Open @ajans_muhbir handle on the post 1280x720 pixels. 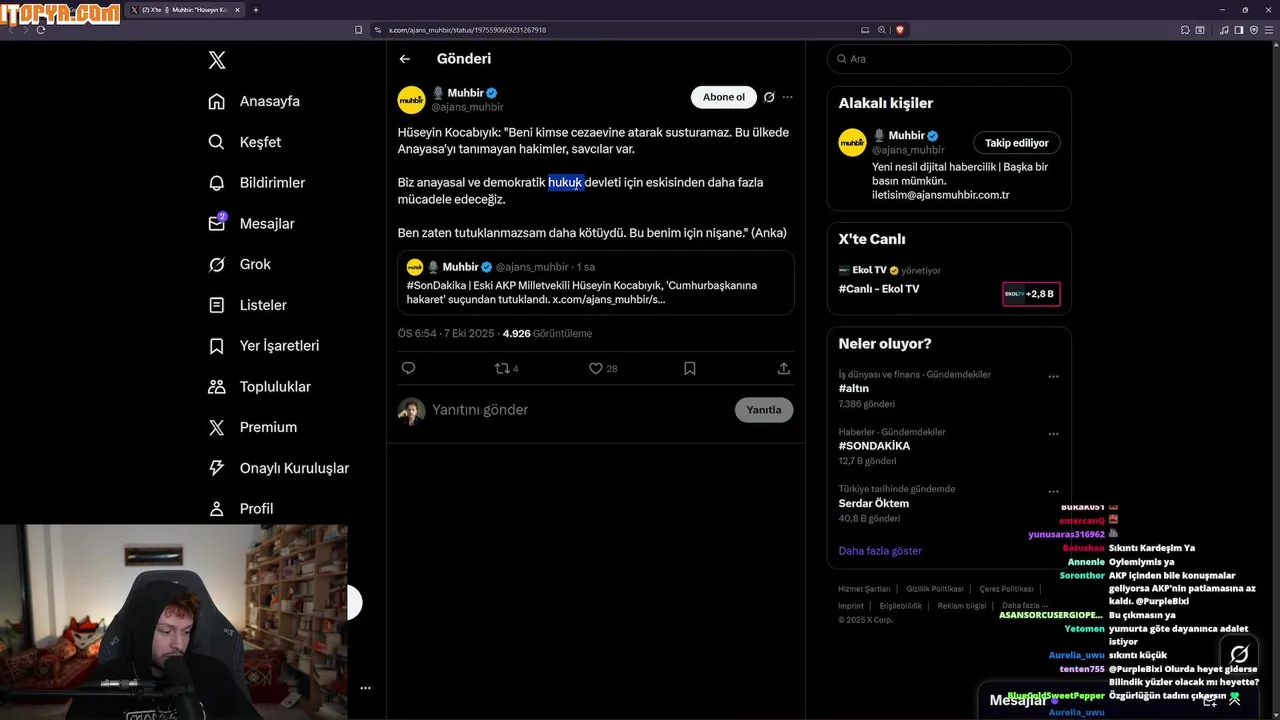tap(467, 107)
